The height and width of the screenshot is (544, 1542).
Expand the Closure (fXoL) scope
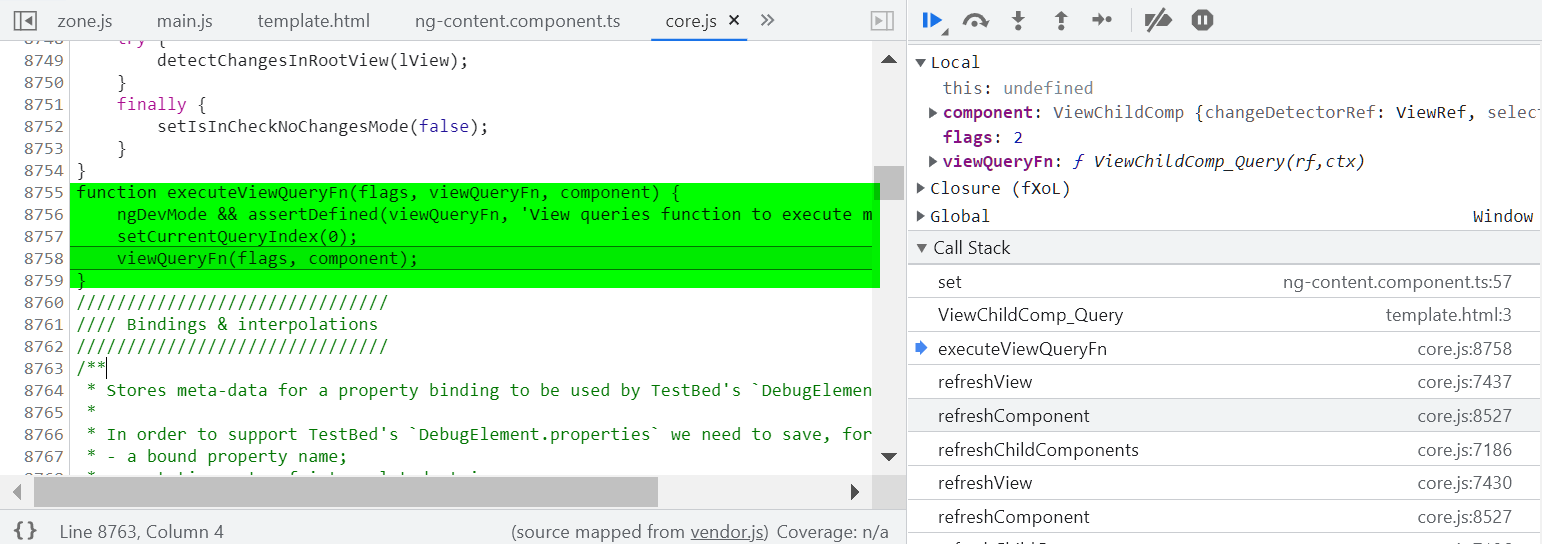coord(921,188)
